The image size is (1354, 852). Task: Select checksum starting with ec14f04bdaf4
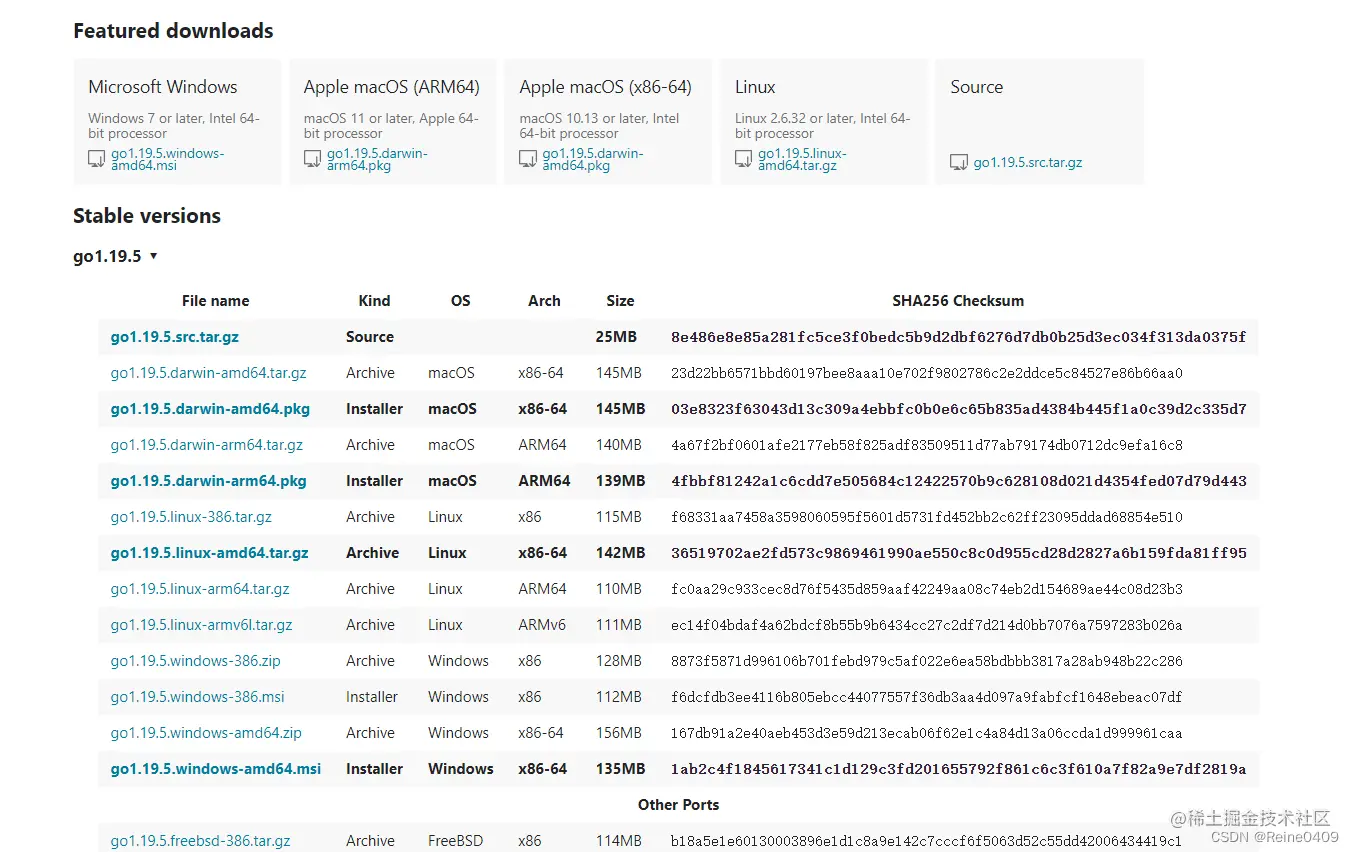coord(927,625)
